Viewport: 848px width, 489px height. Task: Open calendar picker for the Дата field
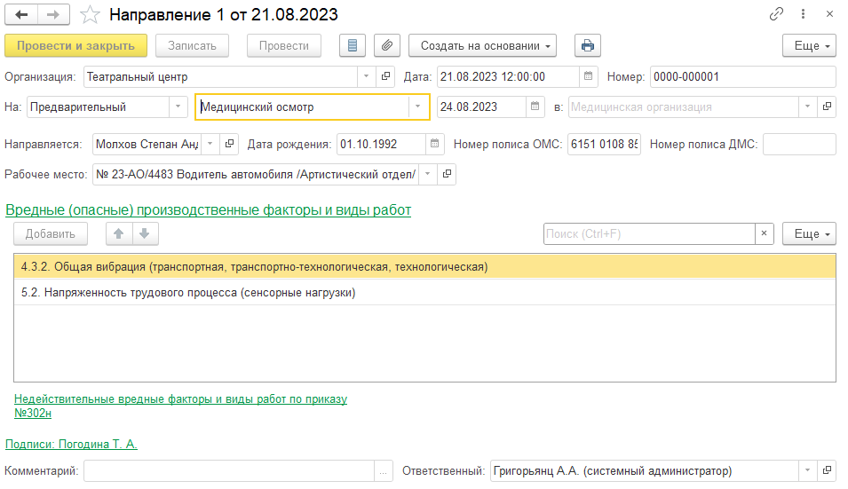[589, 76]
